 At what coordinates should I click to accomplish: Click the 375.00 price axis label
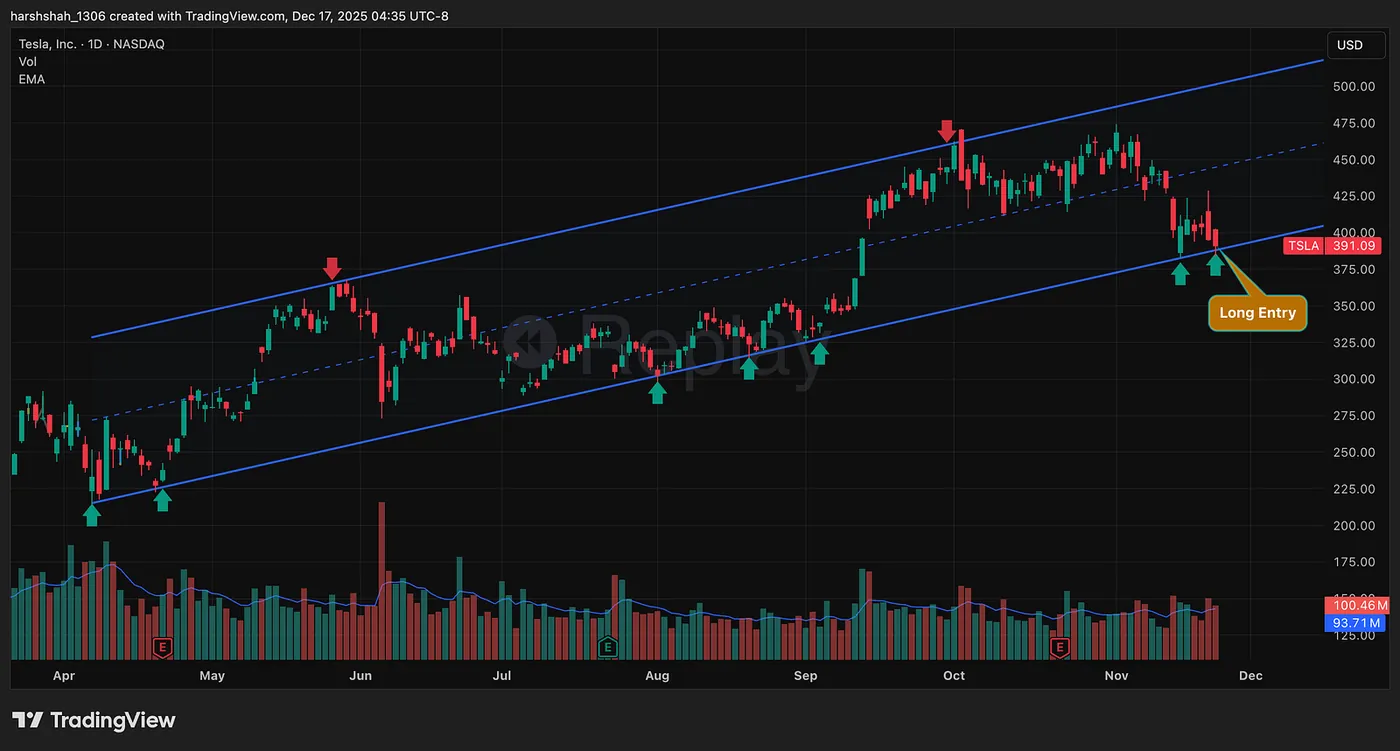pos(1353,270)
